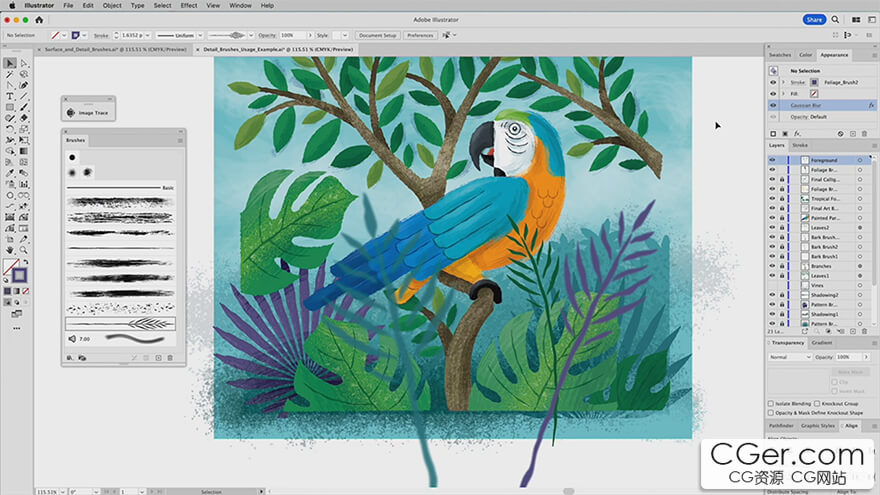
Task: Open the zoom level dropdown at bottom
Action: click(62, 492)
